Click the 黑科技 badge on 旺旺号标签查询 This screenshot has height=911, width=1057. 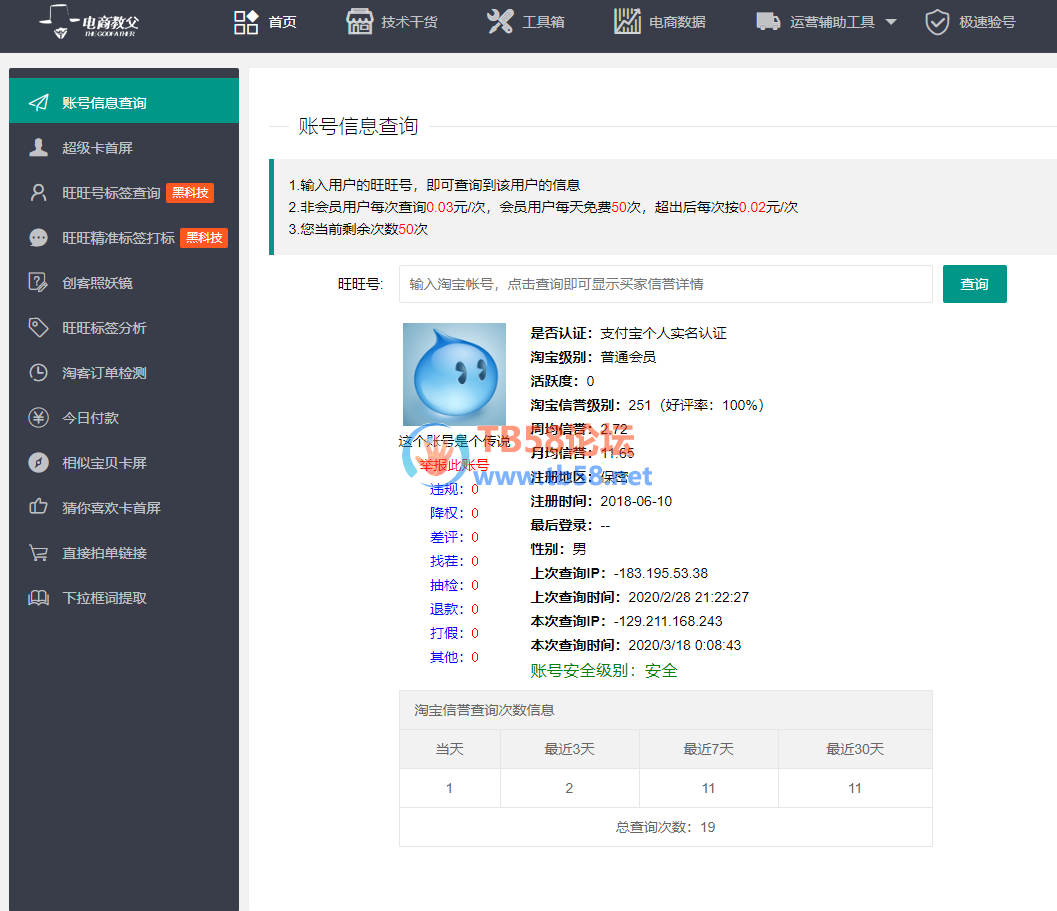[190, 193]
